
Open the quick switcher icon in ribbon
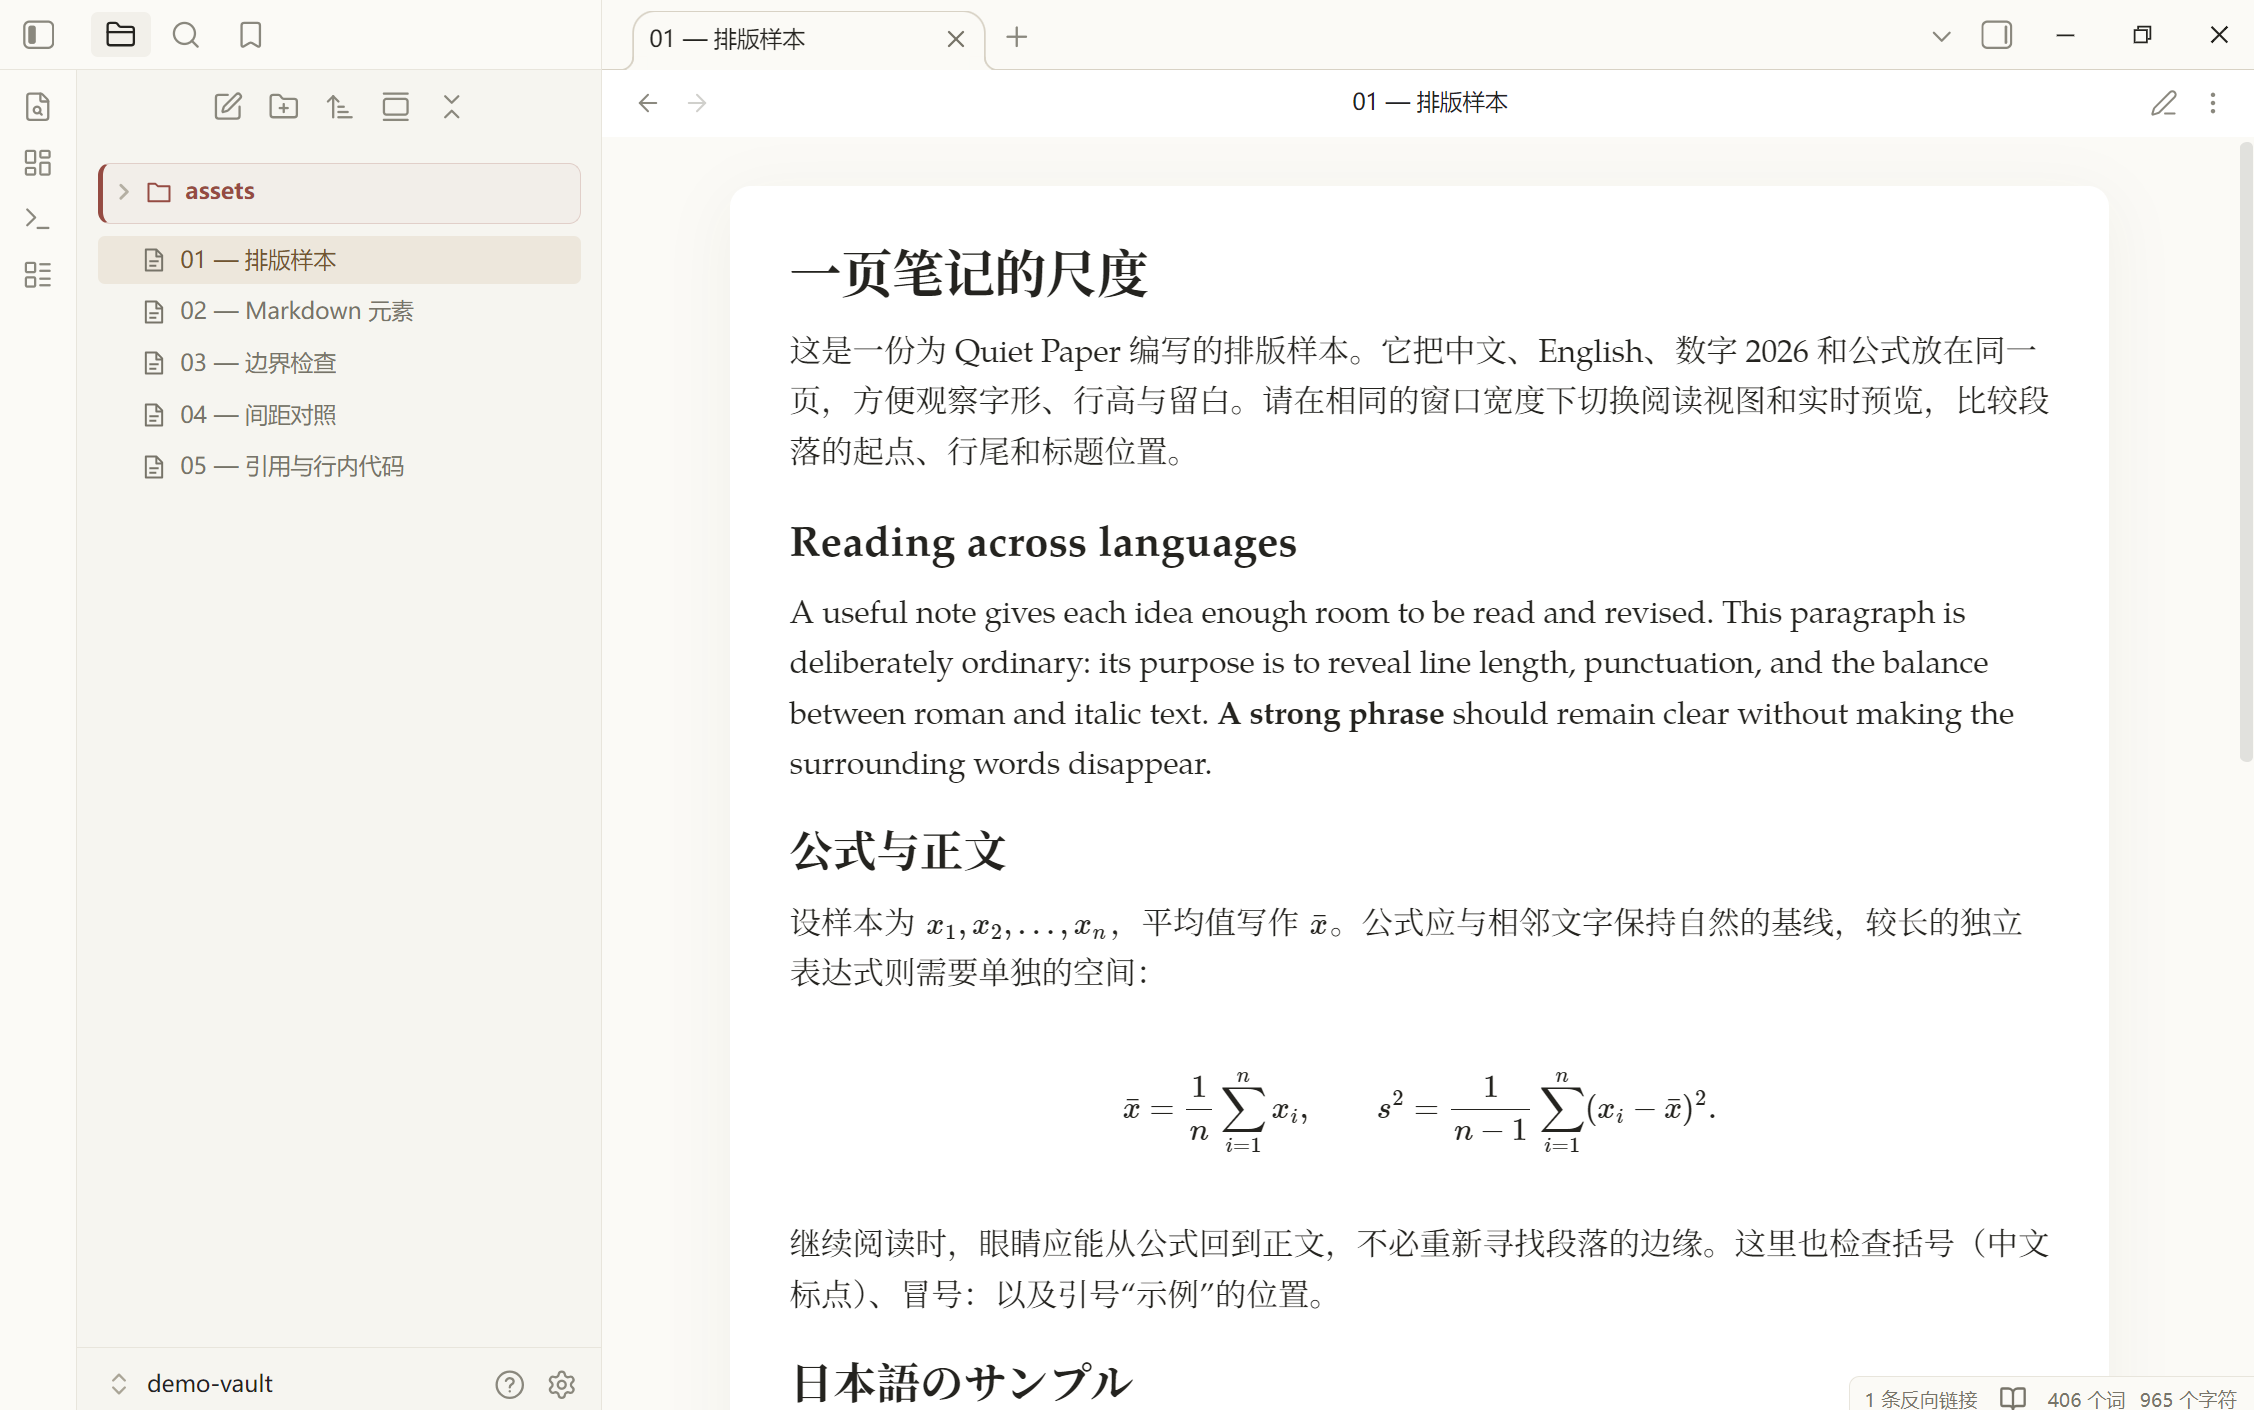[x=38, y=106]
